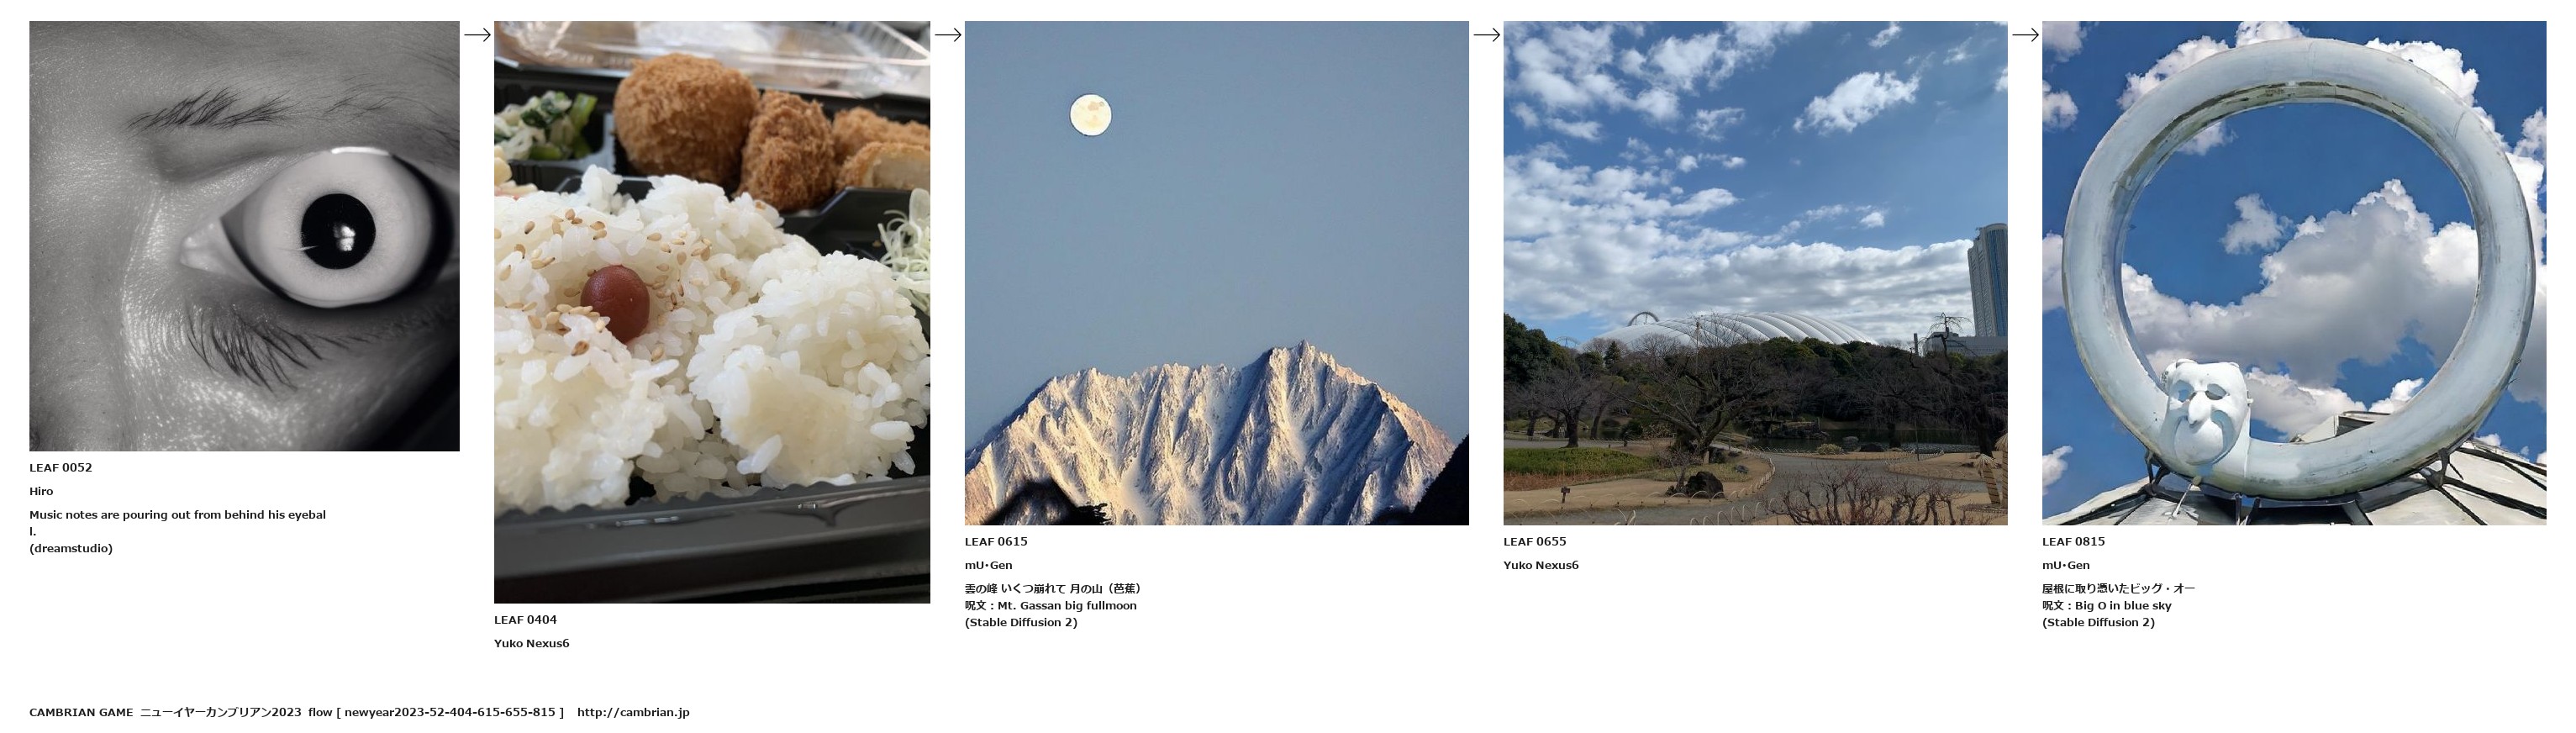Image resolution: width=2576 pixels, height=733 pixels.
Task: Click the arrow between mountain and dome park images
Action: pos(1487,35)
